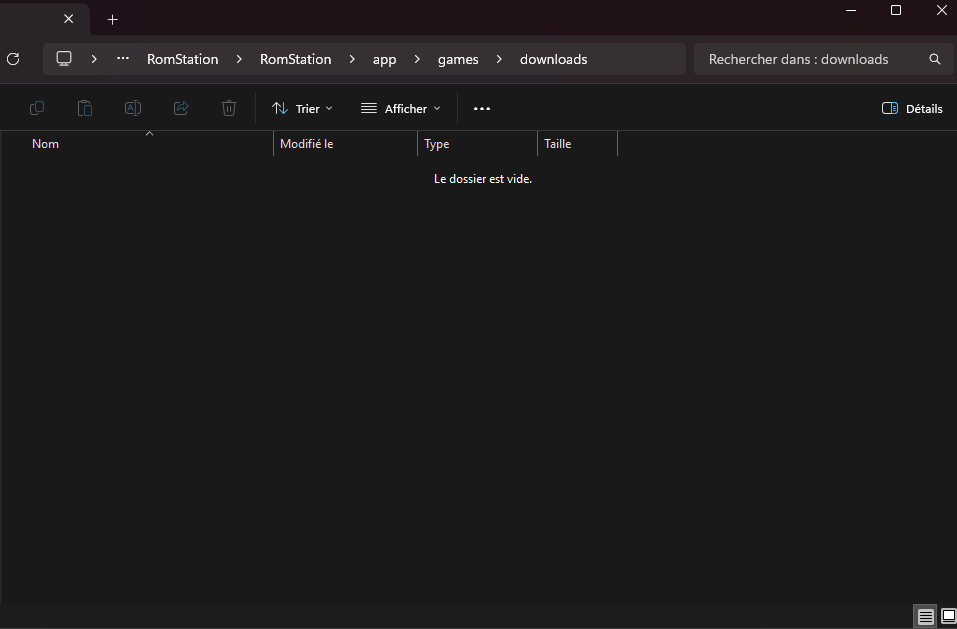Refresh the current folder view

click(x=13, y=59)
